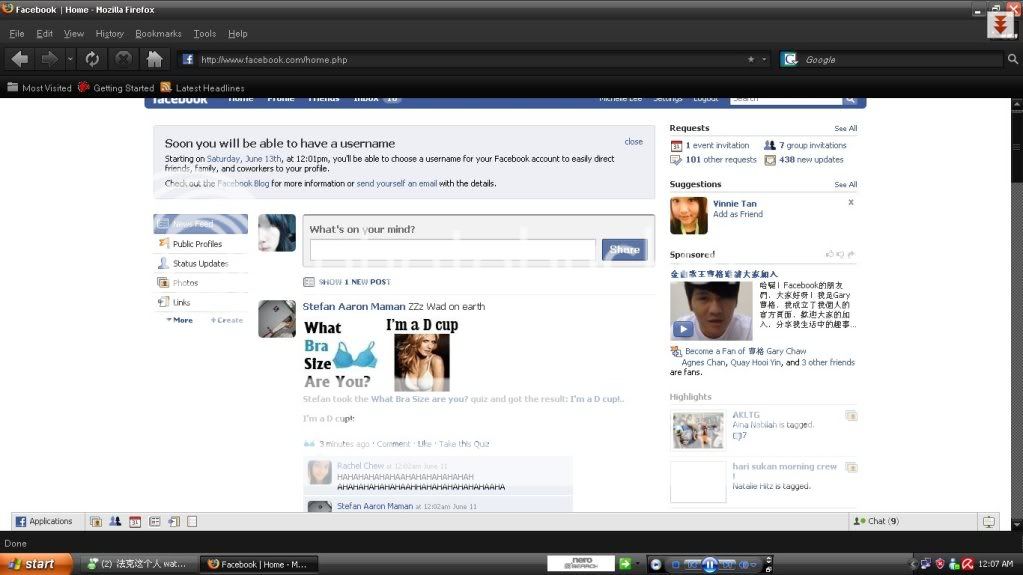This screenshot has height=575, width=1023.
Task: Click the share arrow icon in Sponsored header
Action: point(851,255)
